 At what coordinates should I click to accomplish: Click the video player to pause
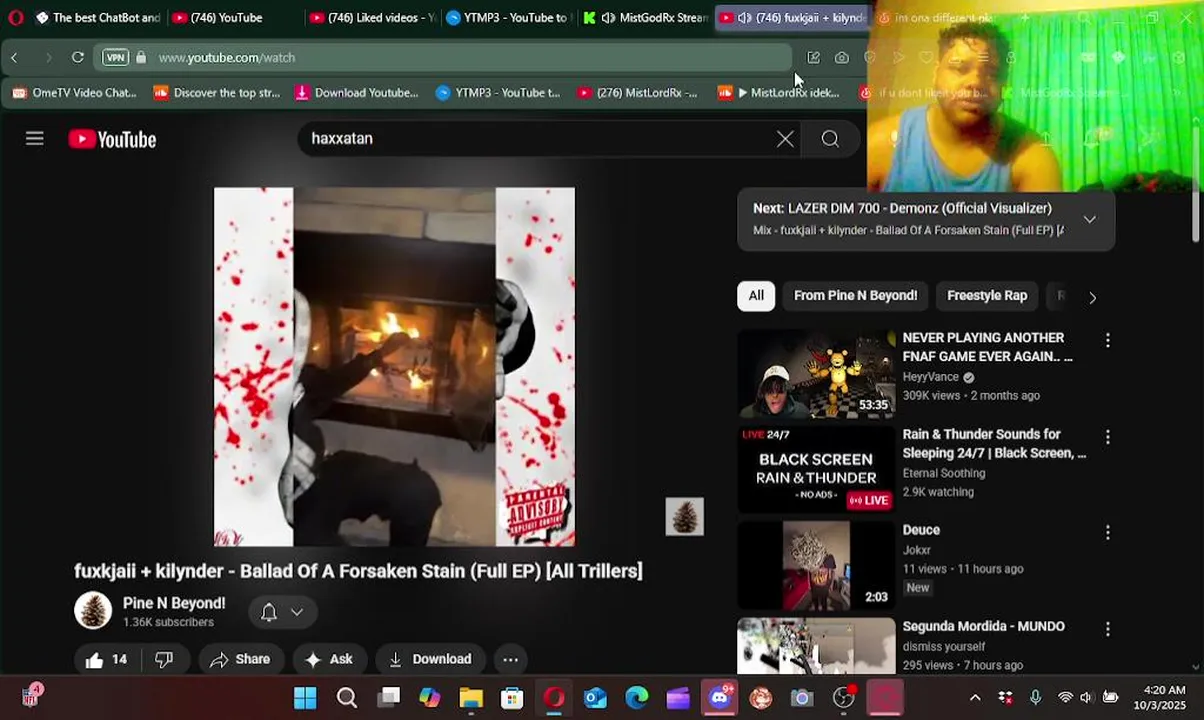click(394, 367)
